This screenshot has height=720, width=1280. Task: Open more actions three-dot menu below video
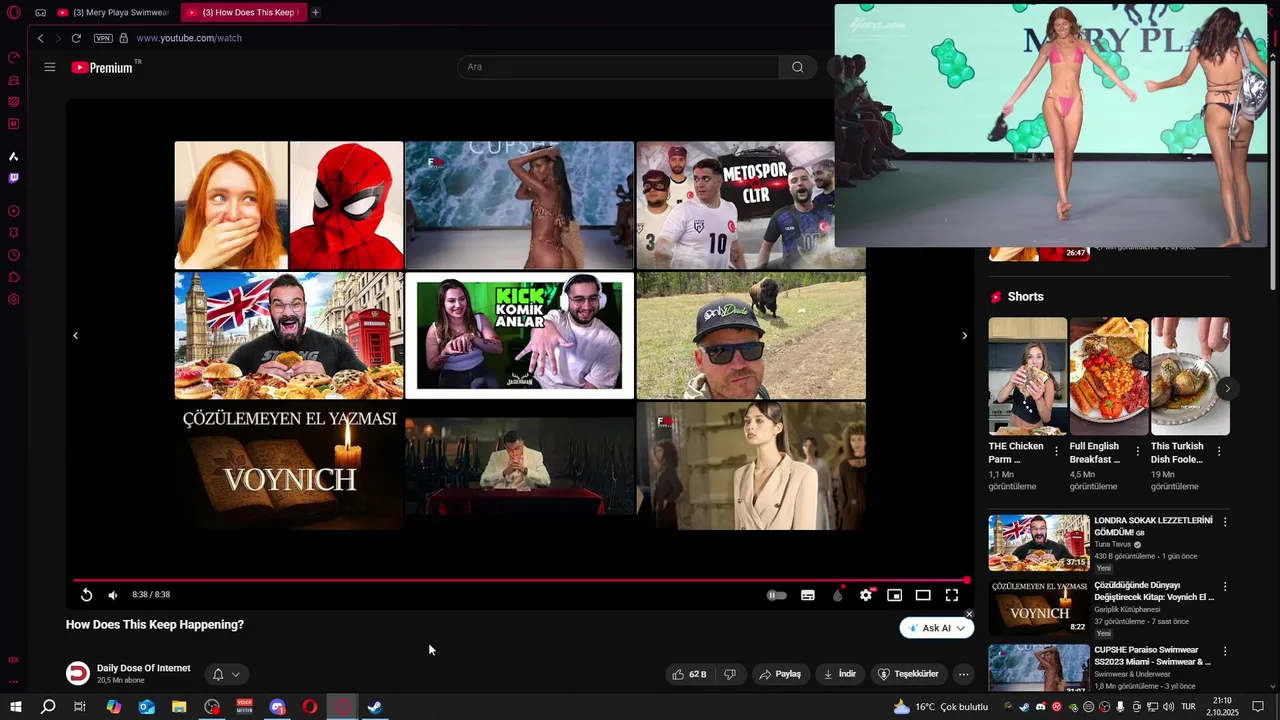(963, 674)
